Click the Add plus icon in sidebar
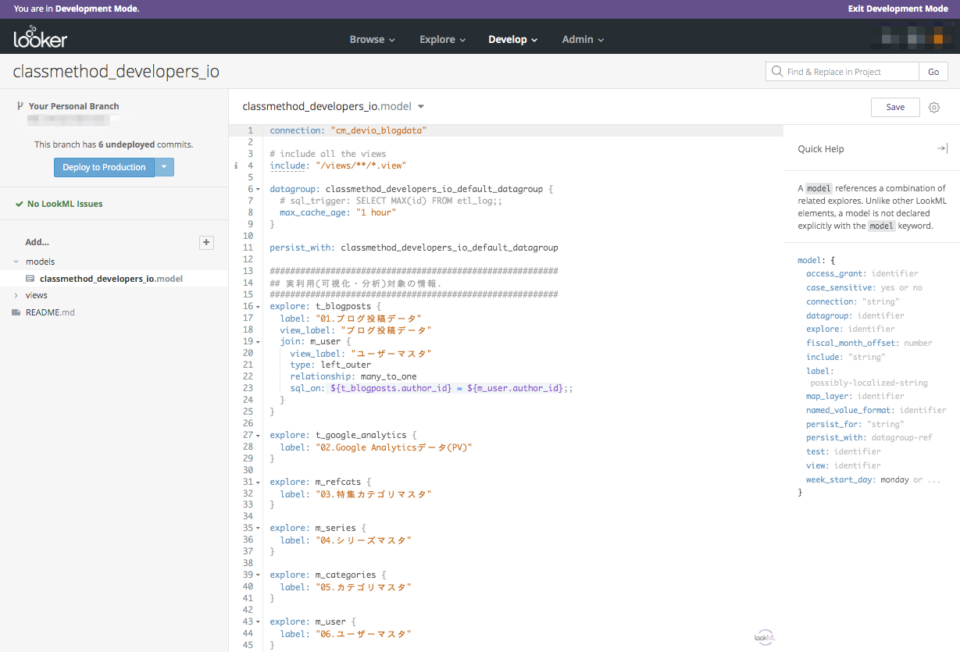The image size is (960, 652). (206, 242)
